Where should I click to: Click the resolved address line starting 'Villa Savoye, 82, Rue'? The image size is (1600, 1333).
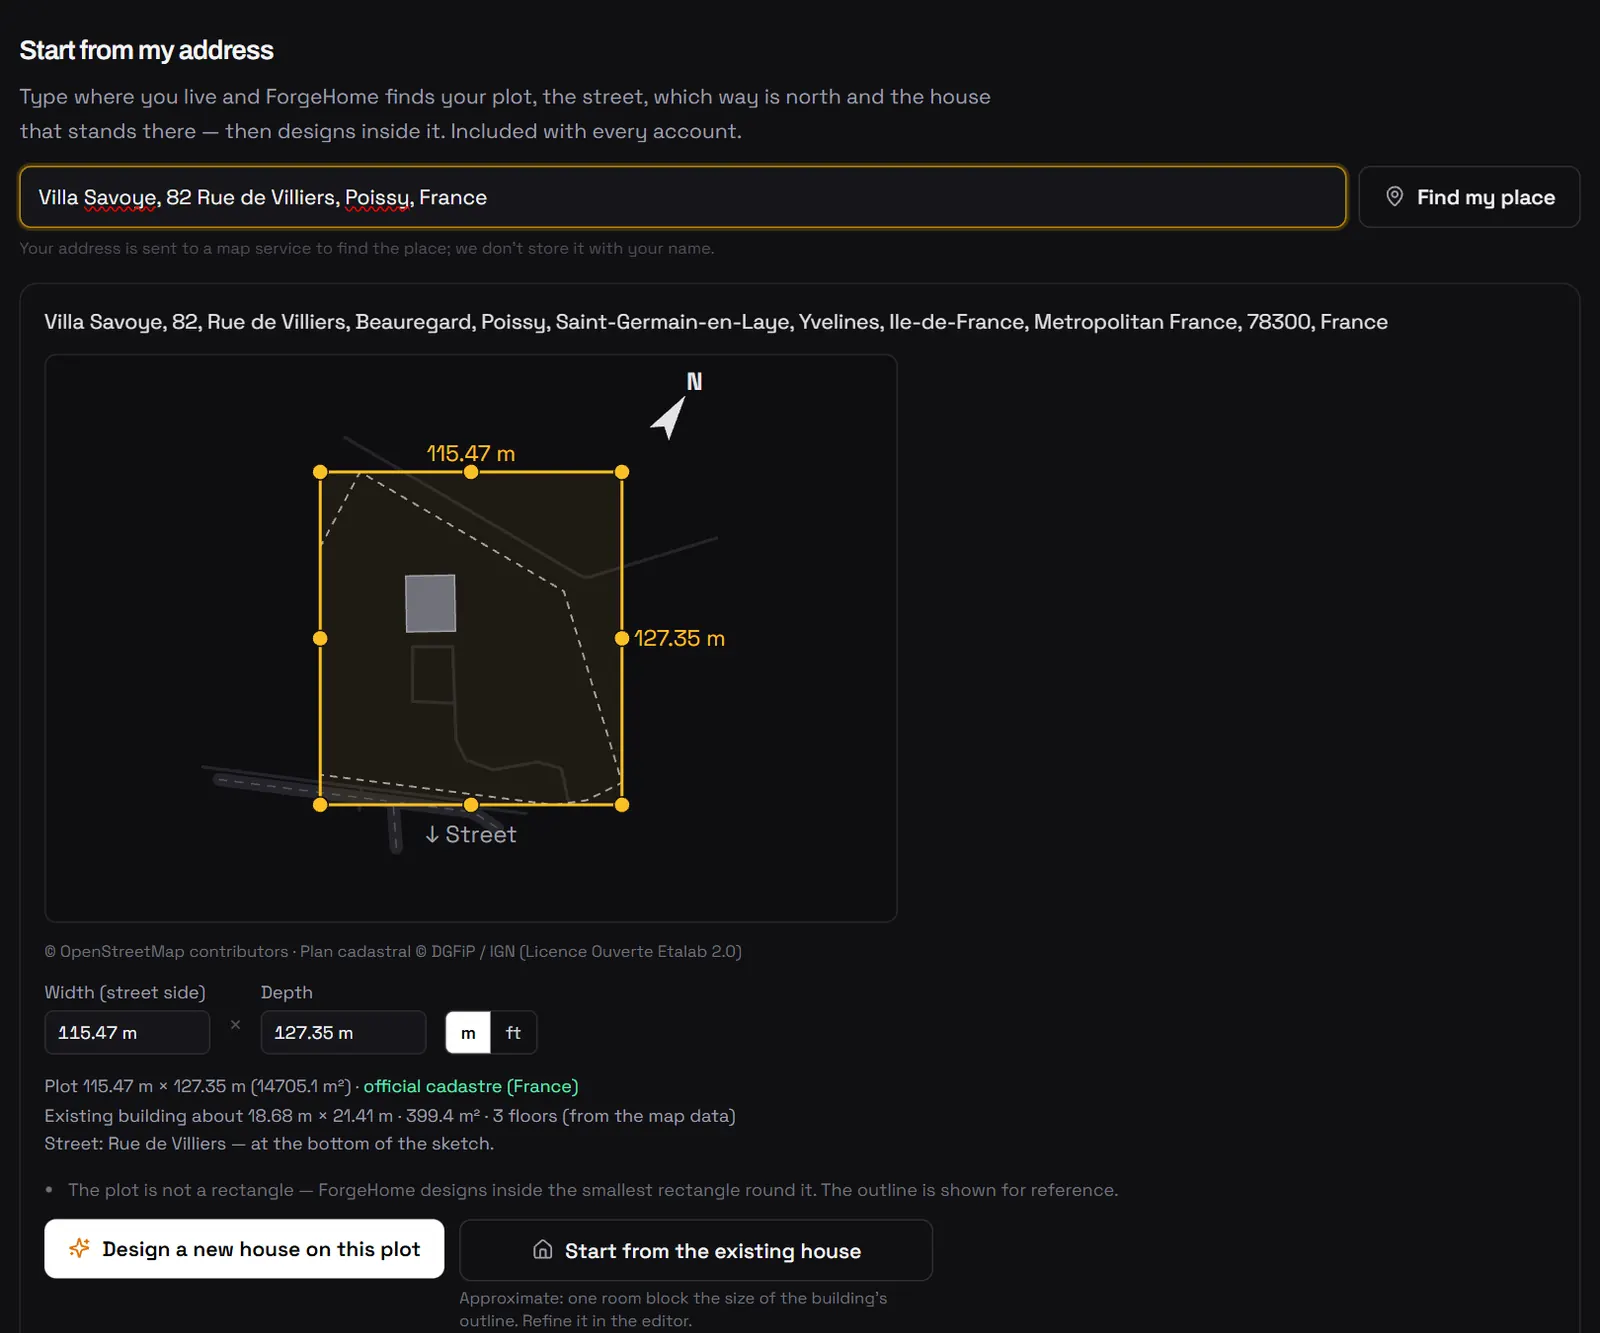(716, 322)
